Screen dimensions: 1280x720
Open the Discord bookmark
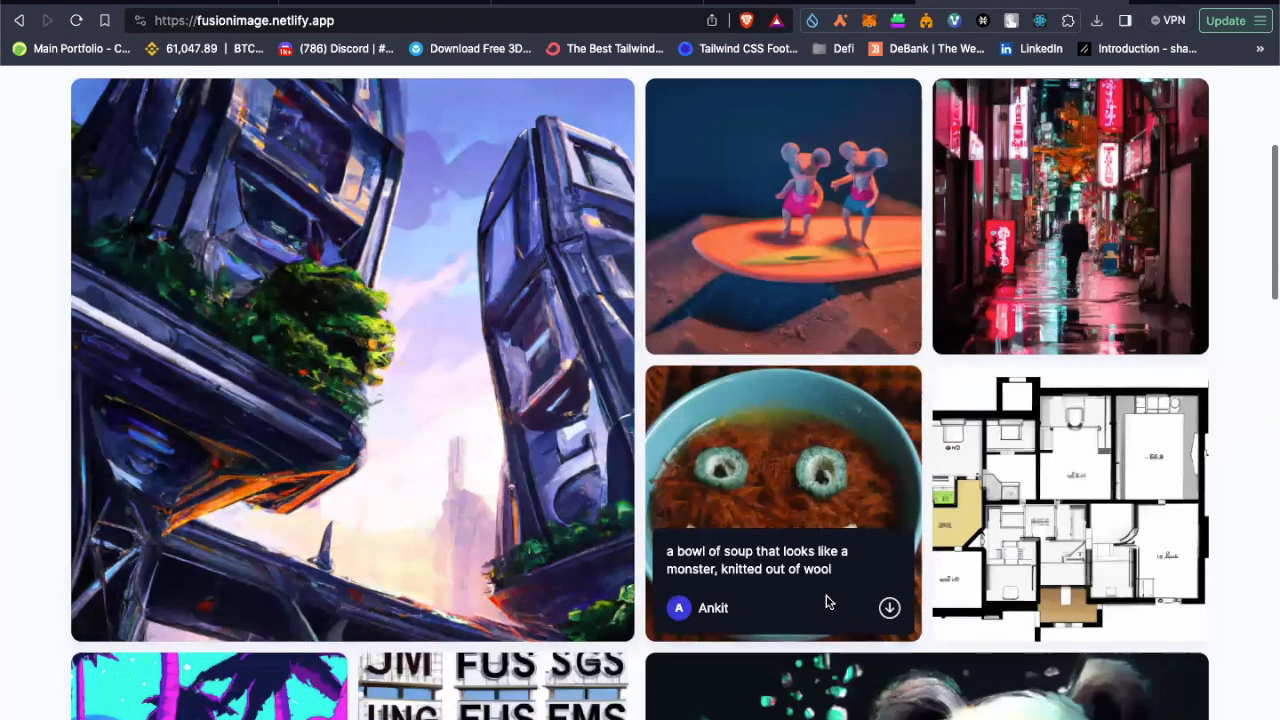coord(336,48)
